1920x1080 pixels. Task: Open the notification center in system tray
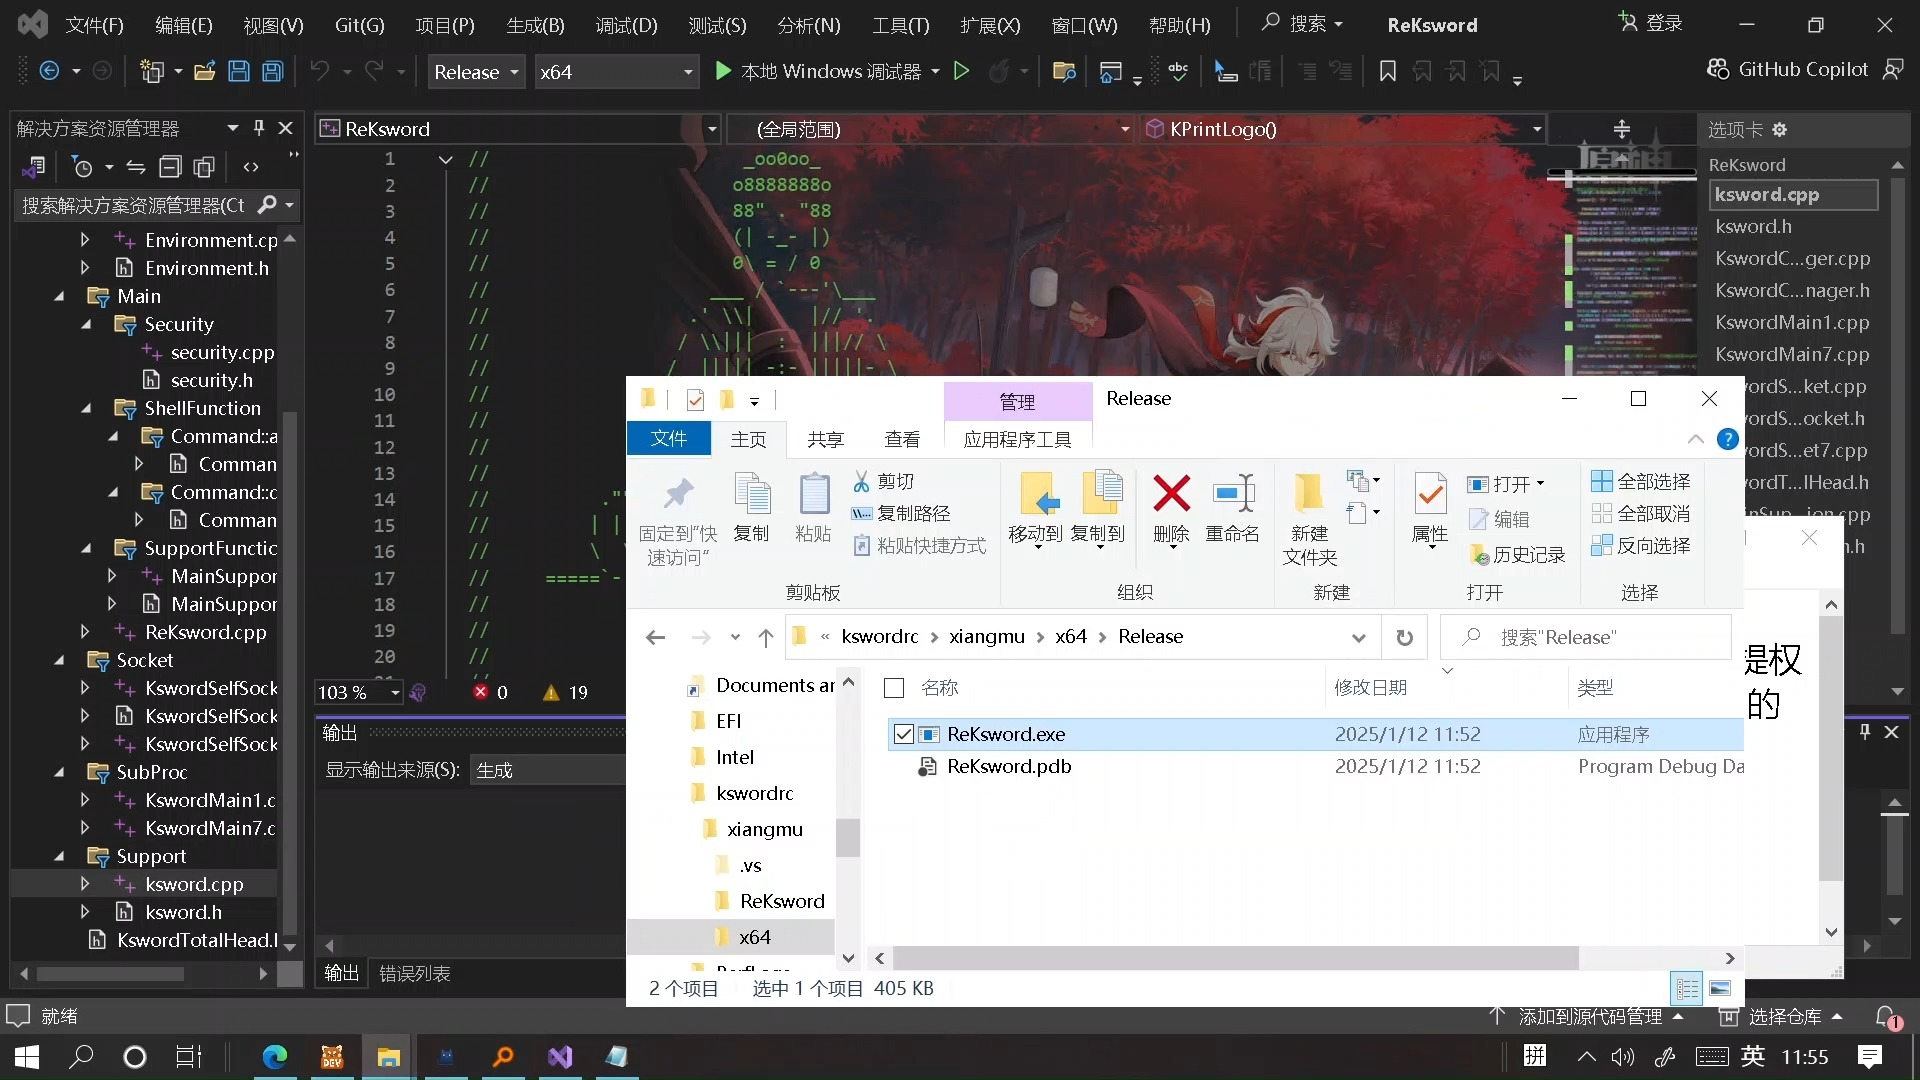(x=1869, y=1057)
